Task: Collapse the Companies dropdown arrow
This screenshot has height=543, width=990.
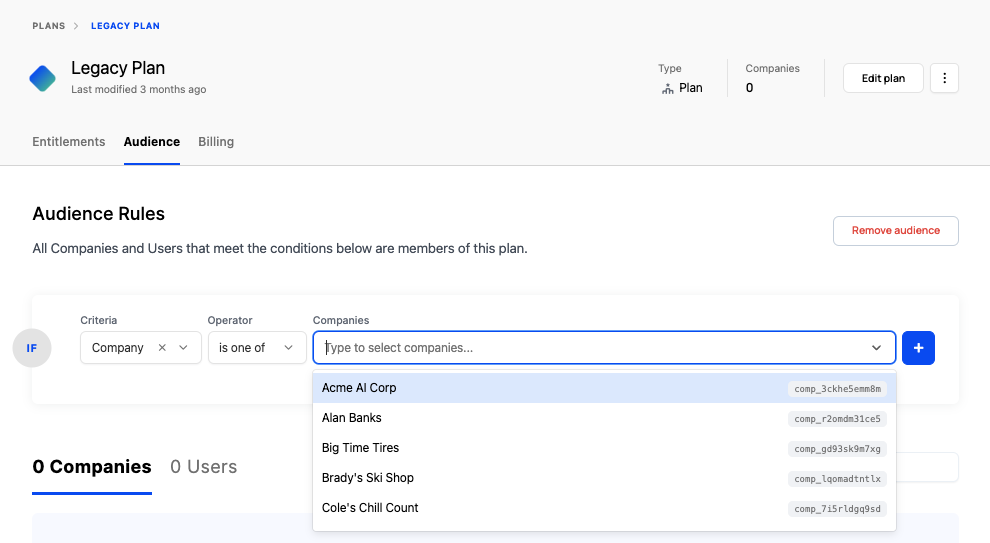Action: [877, 348]
